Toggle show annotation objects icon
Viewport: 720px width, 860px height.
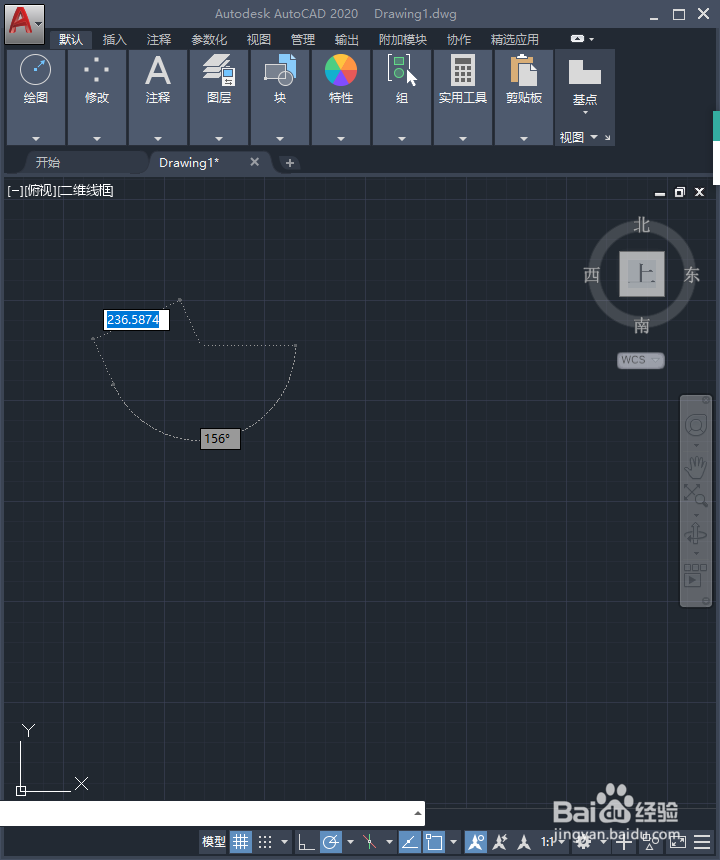point(475,841)
